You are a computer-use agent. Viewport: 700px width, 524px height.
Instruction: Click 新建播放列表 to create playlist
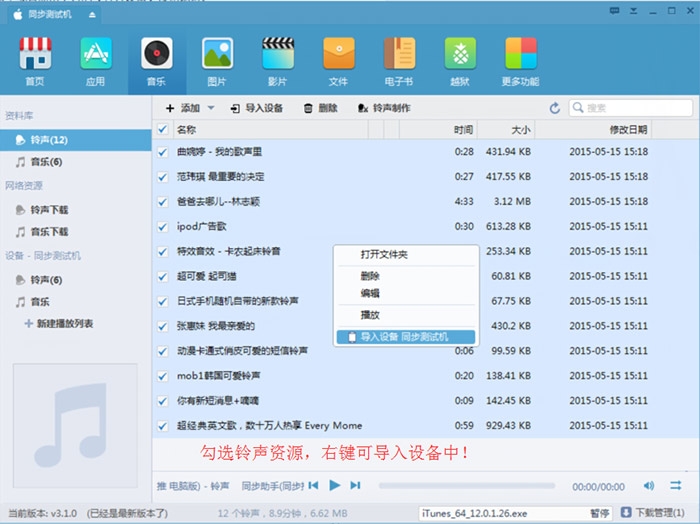tap(59, 324)
